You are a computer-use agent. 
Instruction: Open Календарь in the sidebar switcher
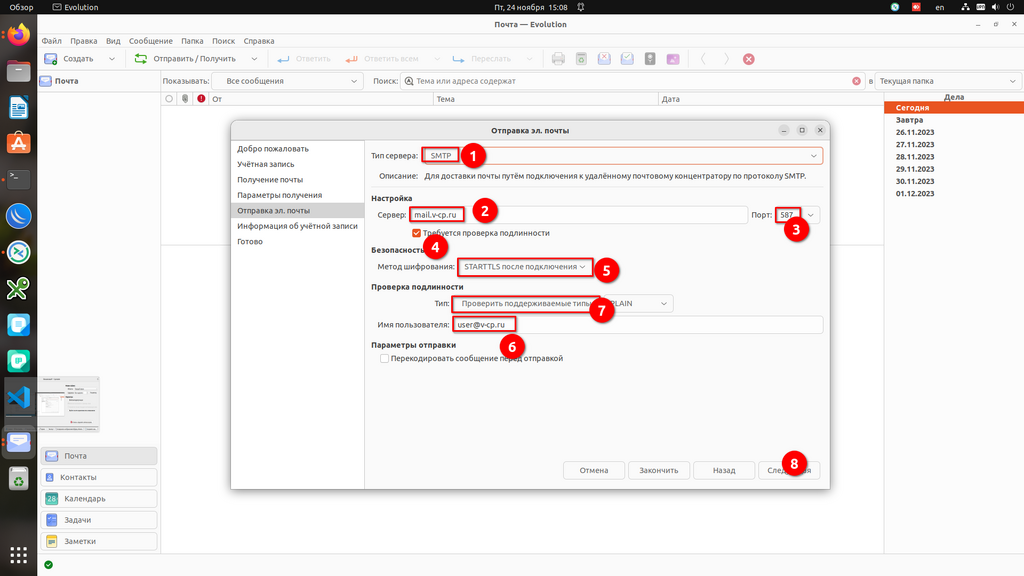click(x=100, y=499)
